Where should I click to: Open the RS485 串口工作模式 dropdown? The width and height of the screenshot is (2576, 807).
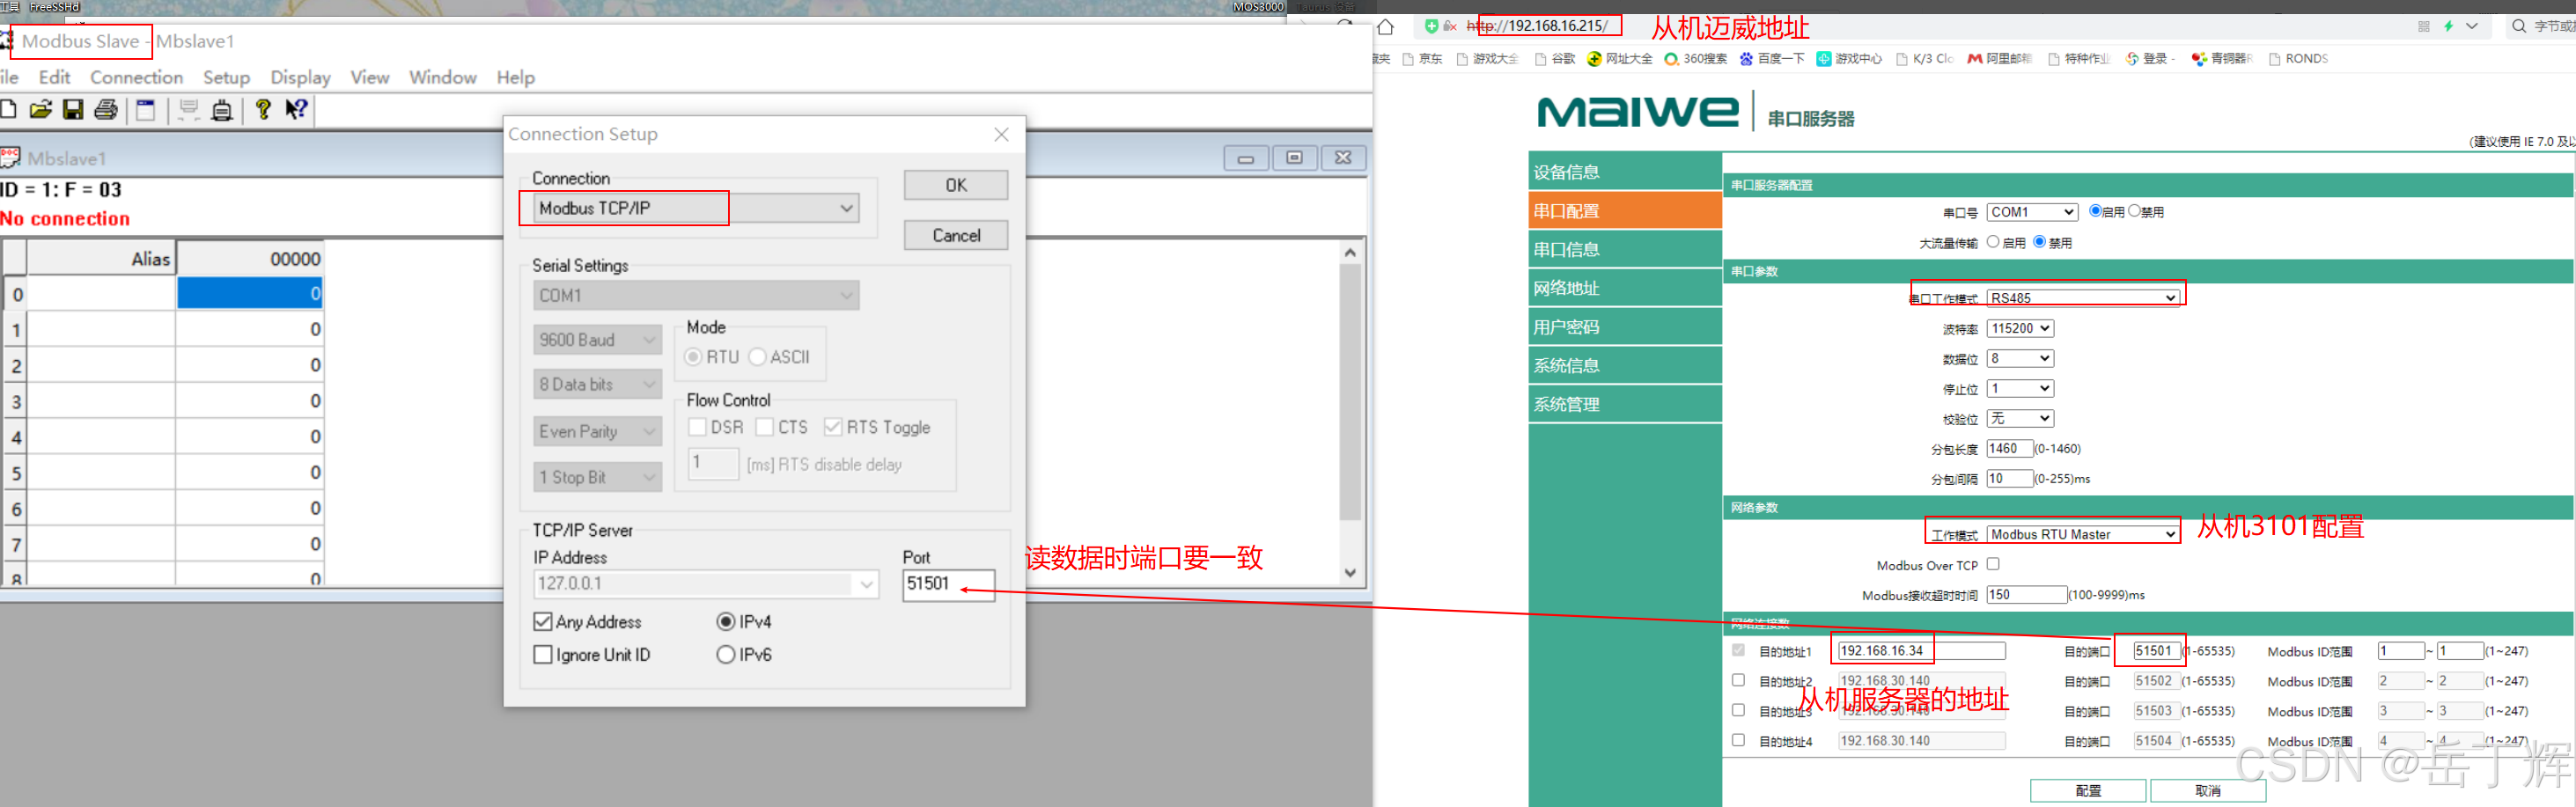pos(2083,298)
